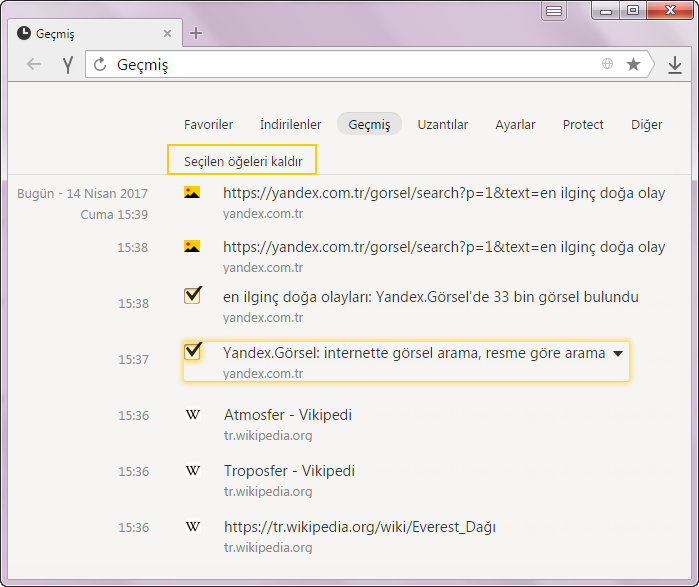Click tr.wikipedia.org under Troposfer entry
This screenshot has width=699, height=587.
coord(268,492)
